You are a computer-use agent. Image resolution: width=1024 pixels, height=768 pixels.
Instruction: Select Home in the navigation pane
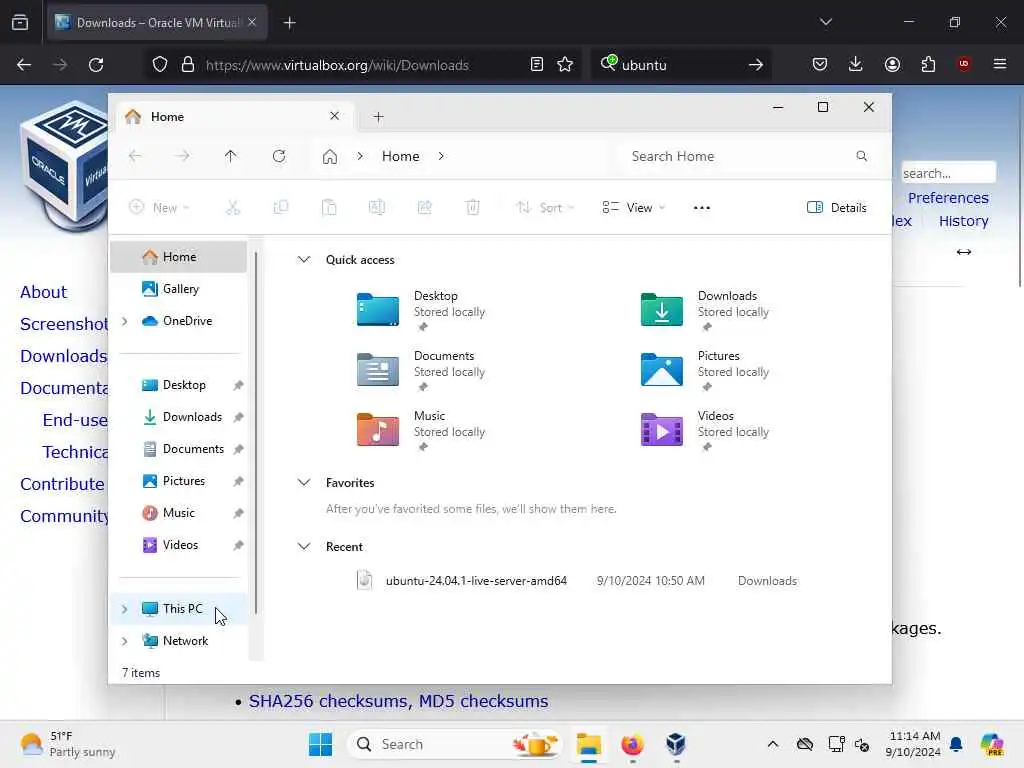pyautogui.click(x=178, y=257)
